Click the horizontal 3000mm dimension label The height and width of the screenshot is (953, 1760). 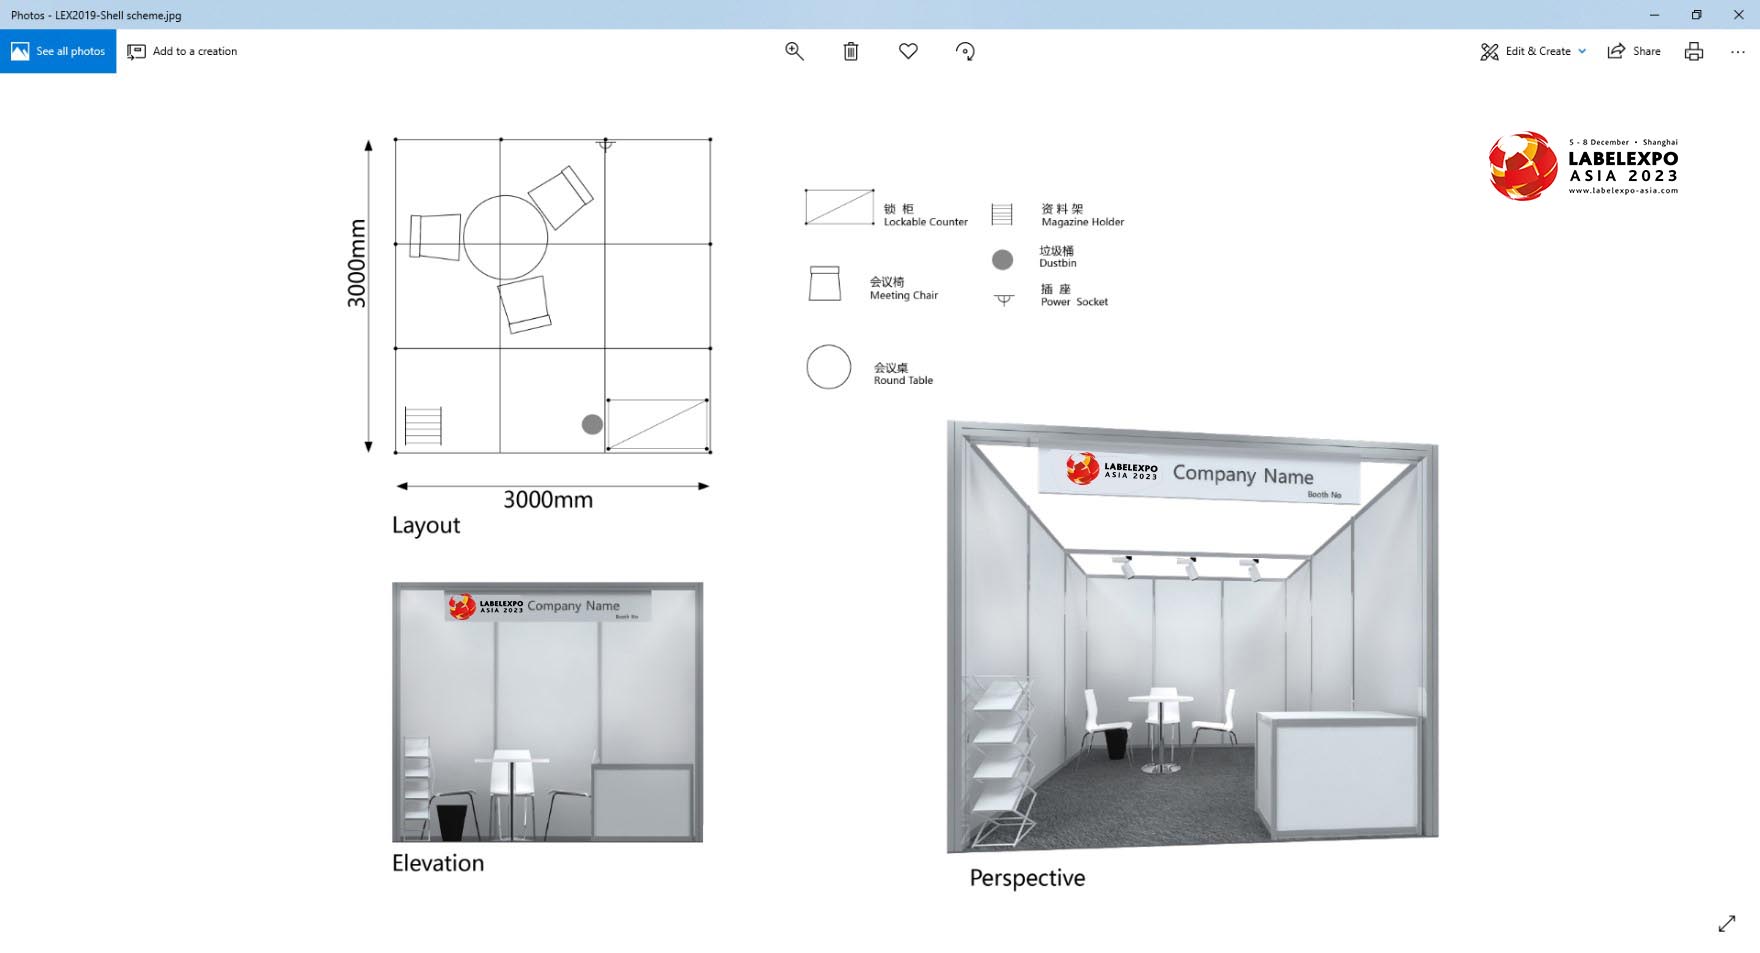click(x=548, y=499)
